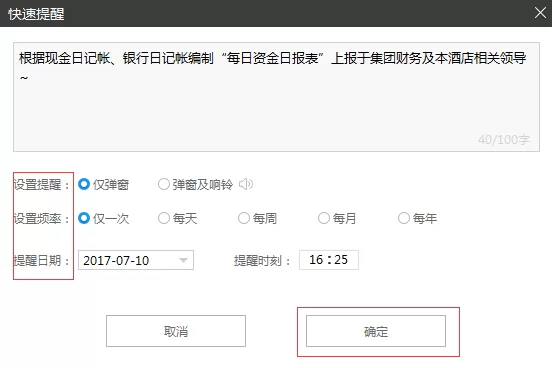Click the 快速提醒 title text
Screen dimensions: 552x368
tap(36, 14)
